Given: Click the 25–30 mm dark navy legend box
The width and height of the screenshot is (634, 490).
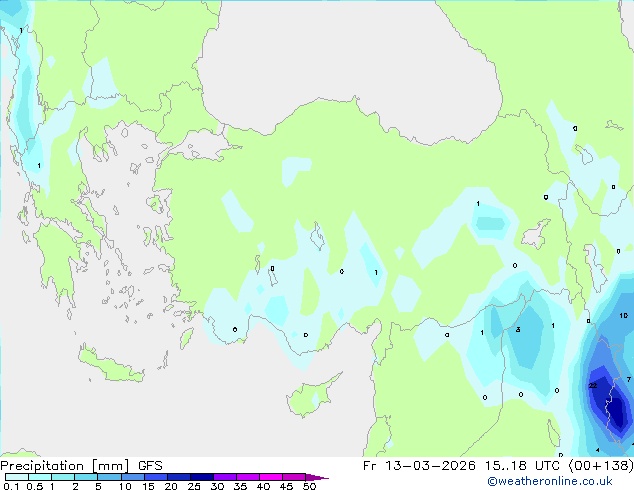Looking at the screenshot, I should coord(202,477).
